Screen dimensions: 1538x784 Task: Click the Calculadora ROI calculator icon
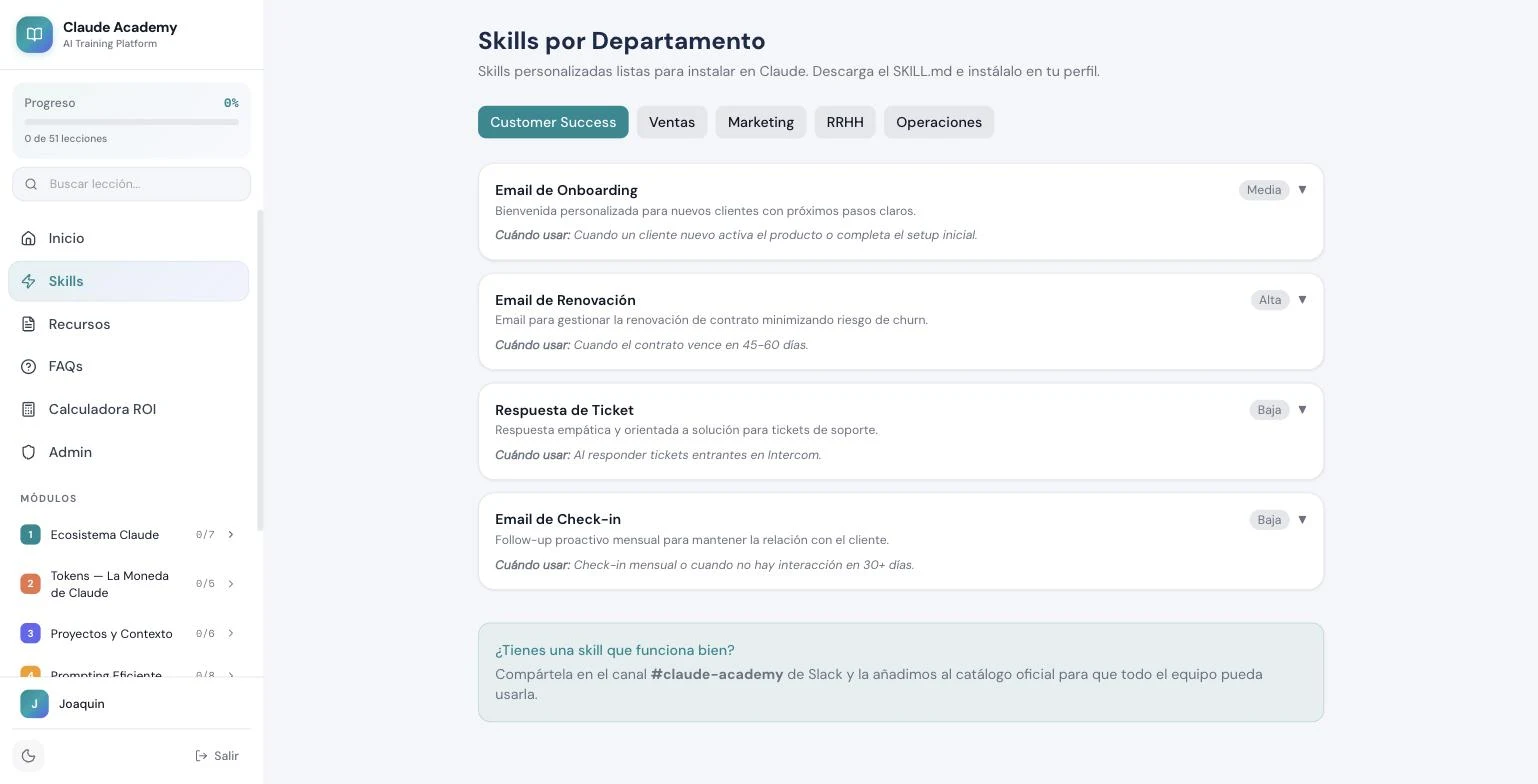tap(29, 409)
